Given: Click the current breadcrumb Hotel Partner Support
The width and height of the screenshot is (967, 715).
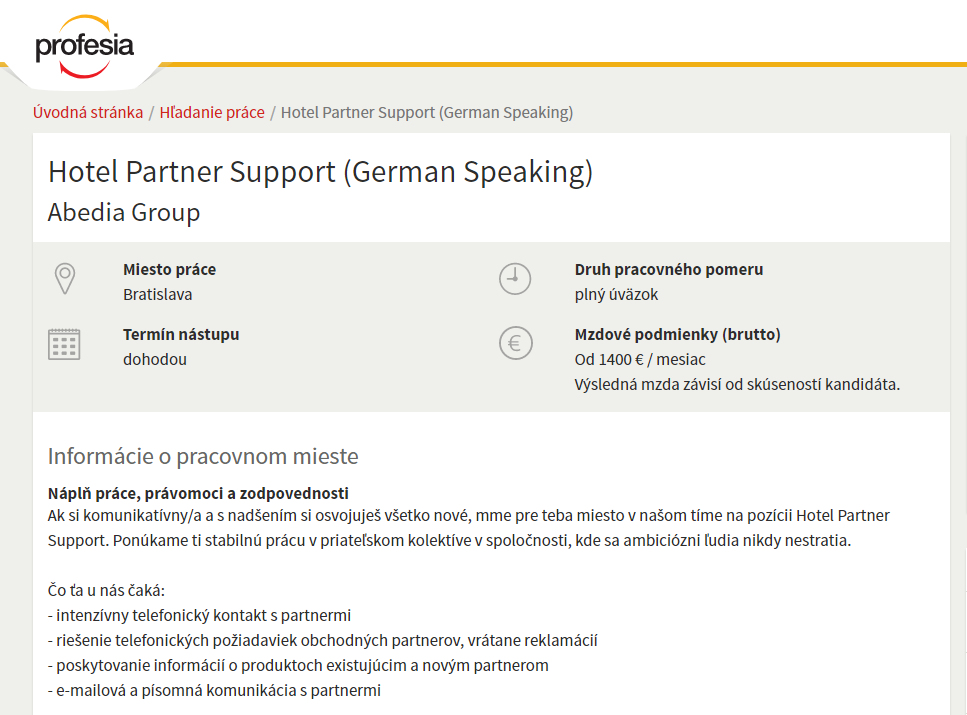Looking at the screenshot, I should [x=427, y=112].
